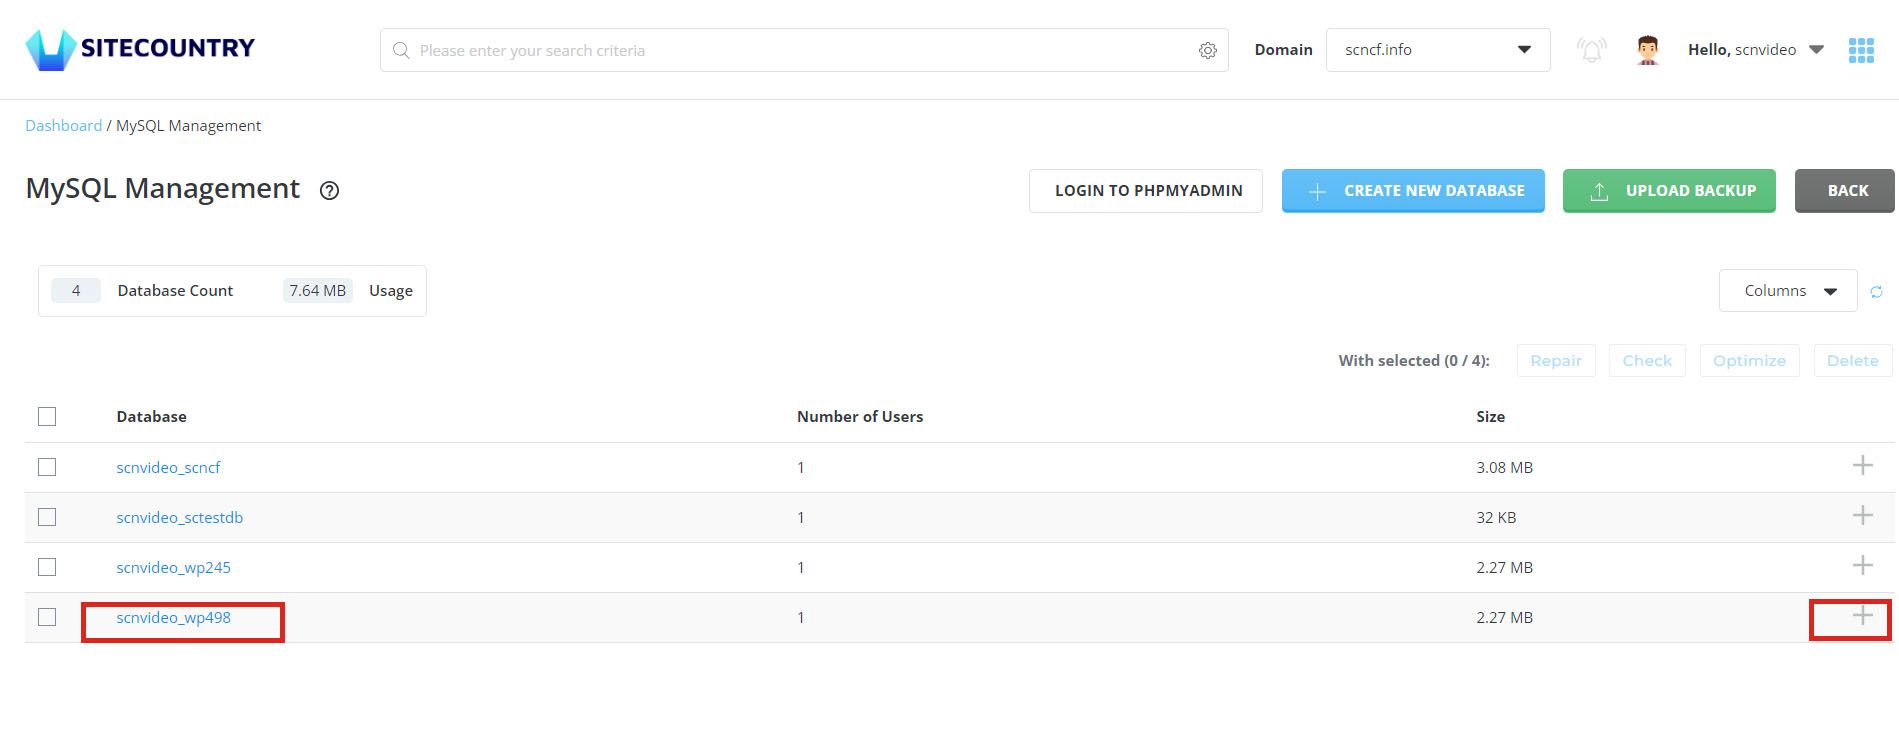Viewport: 1899px width, 743px height.
Task: Expand scnvideo_sctestdb row plus icon
Action: point(1862,515)
